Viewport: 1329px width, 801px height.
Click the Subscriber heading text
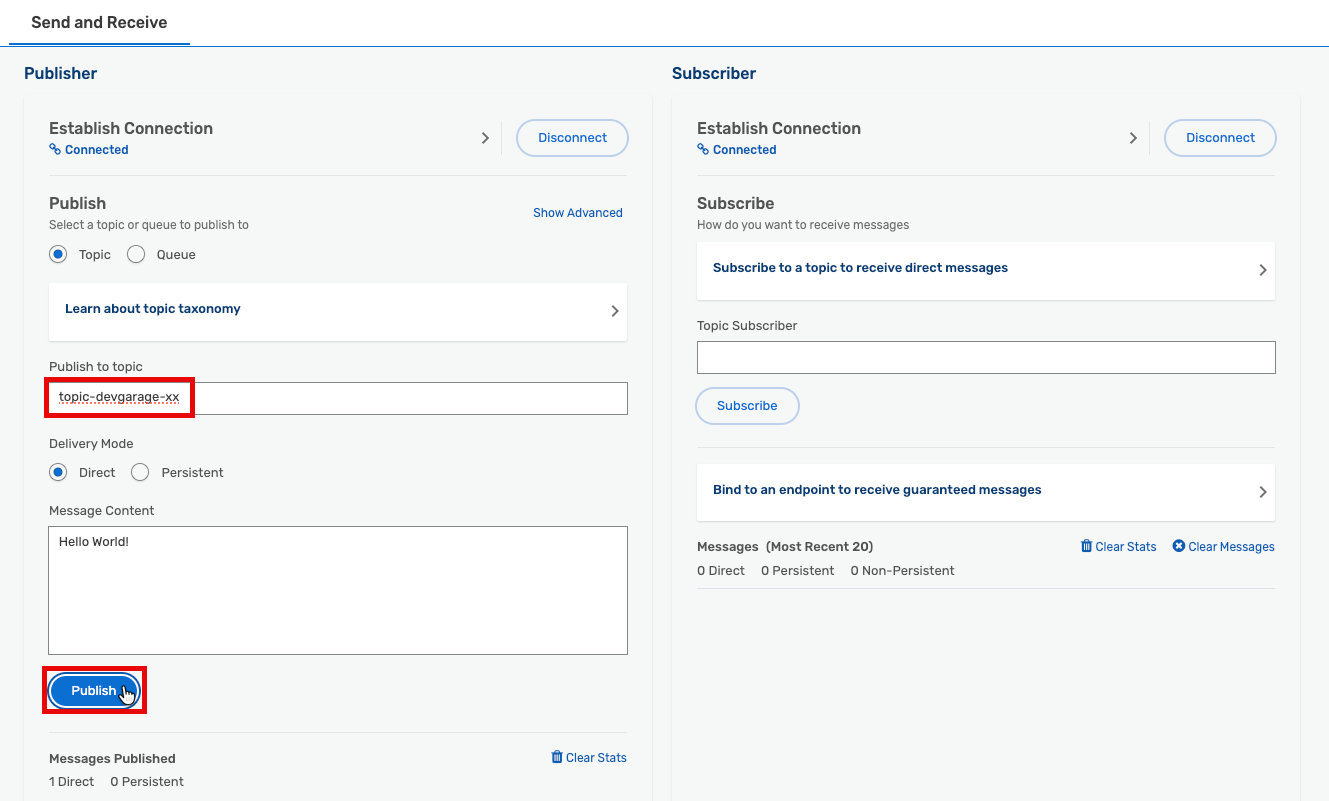[714, 73]
